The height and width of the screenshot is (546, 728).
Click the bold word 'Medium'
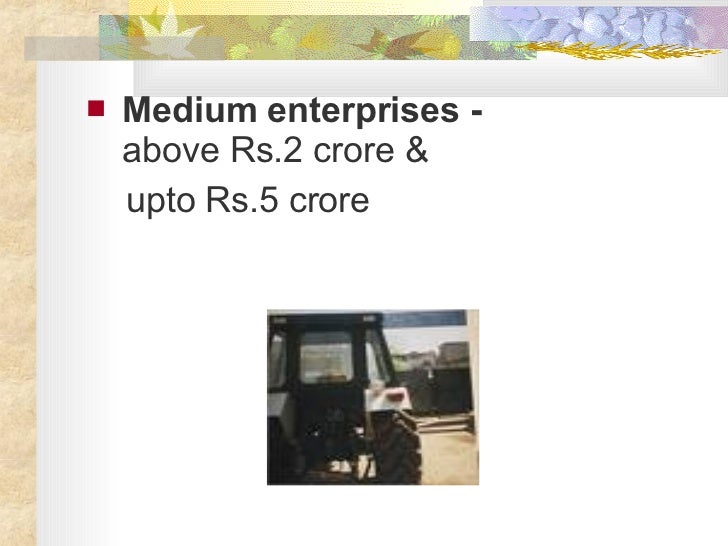(189, 110)
